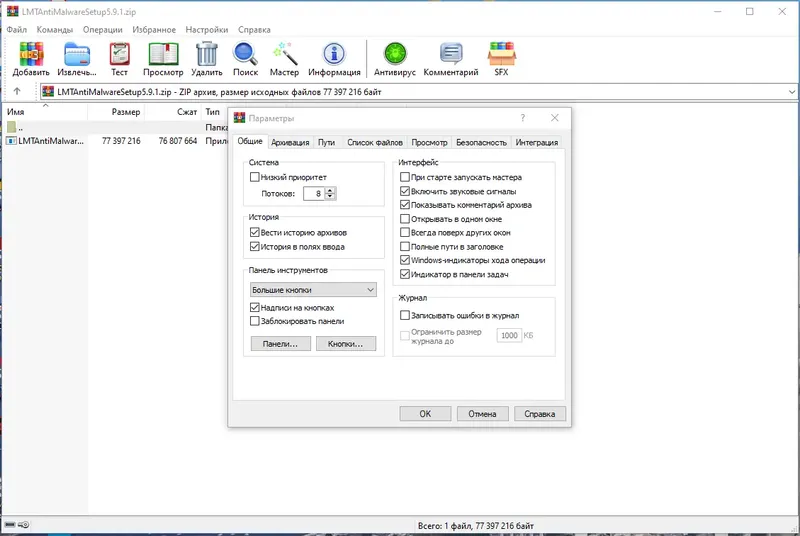Click the help question mark in Параметры dialog
Viewport: 800px width, 536px height.
[522, 118]
